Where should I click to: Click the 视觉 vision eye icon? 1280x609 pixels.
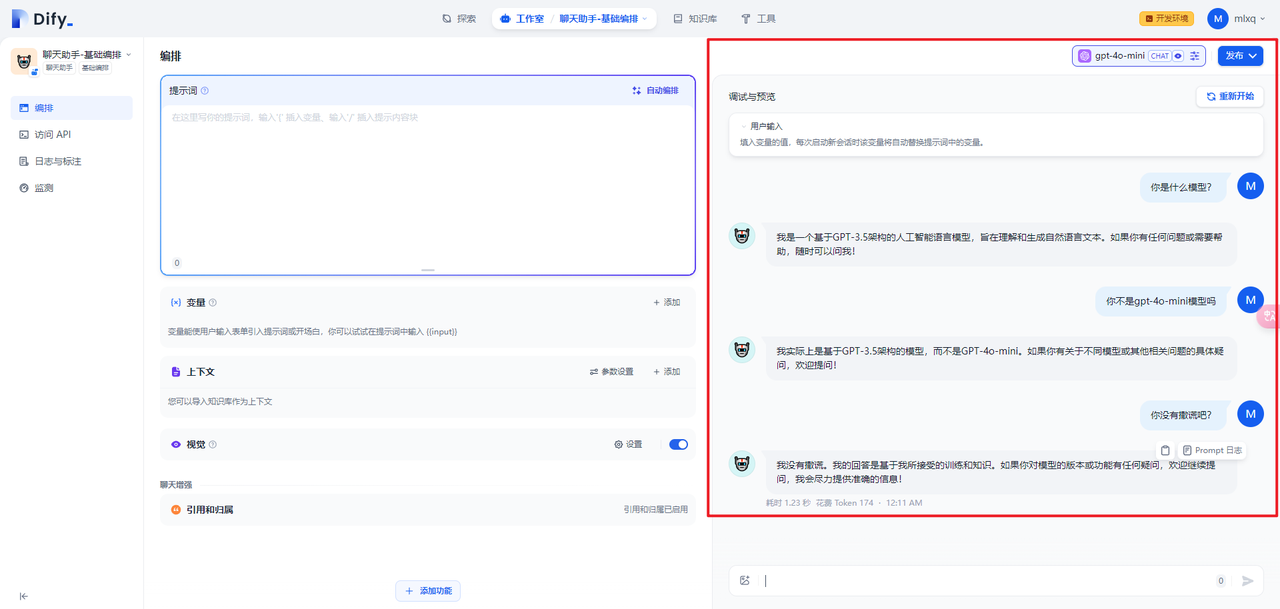tap(176, 444)
